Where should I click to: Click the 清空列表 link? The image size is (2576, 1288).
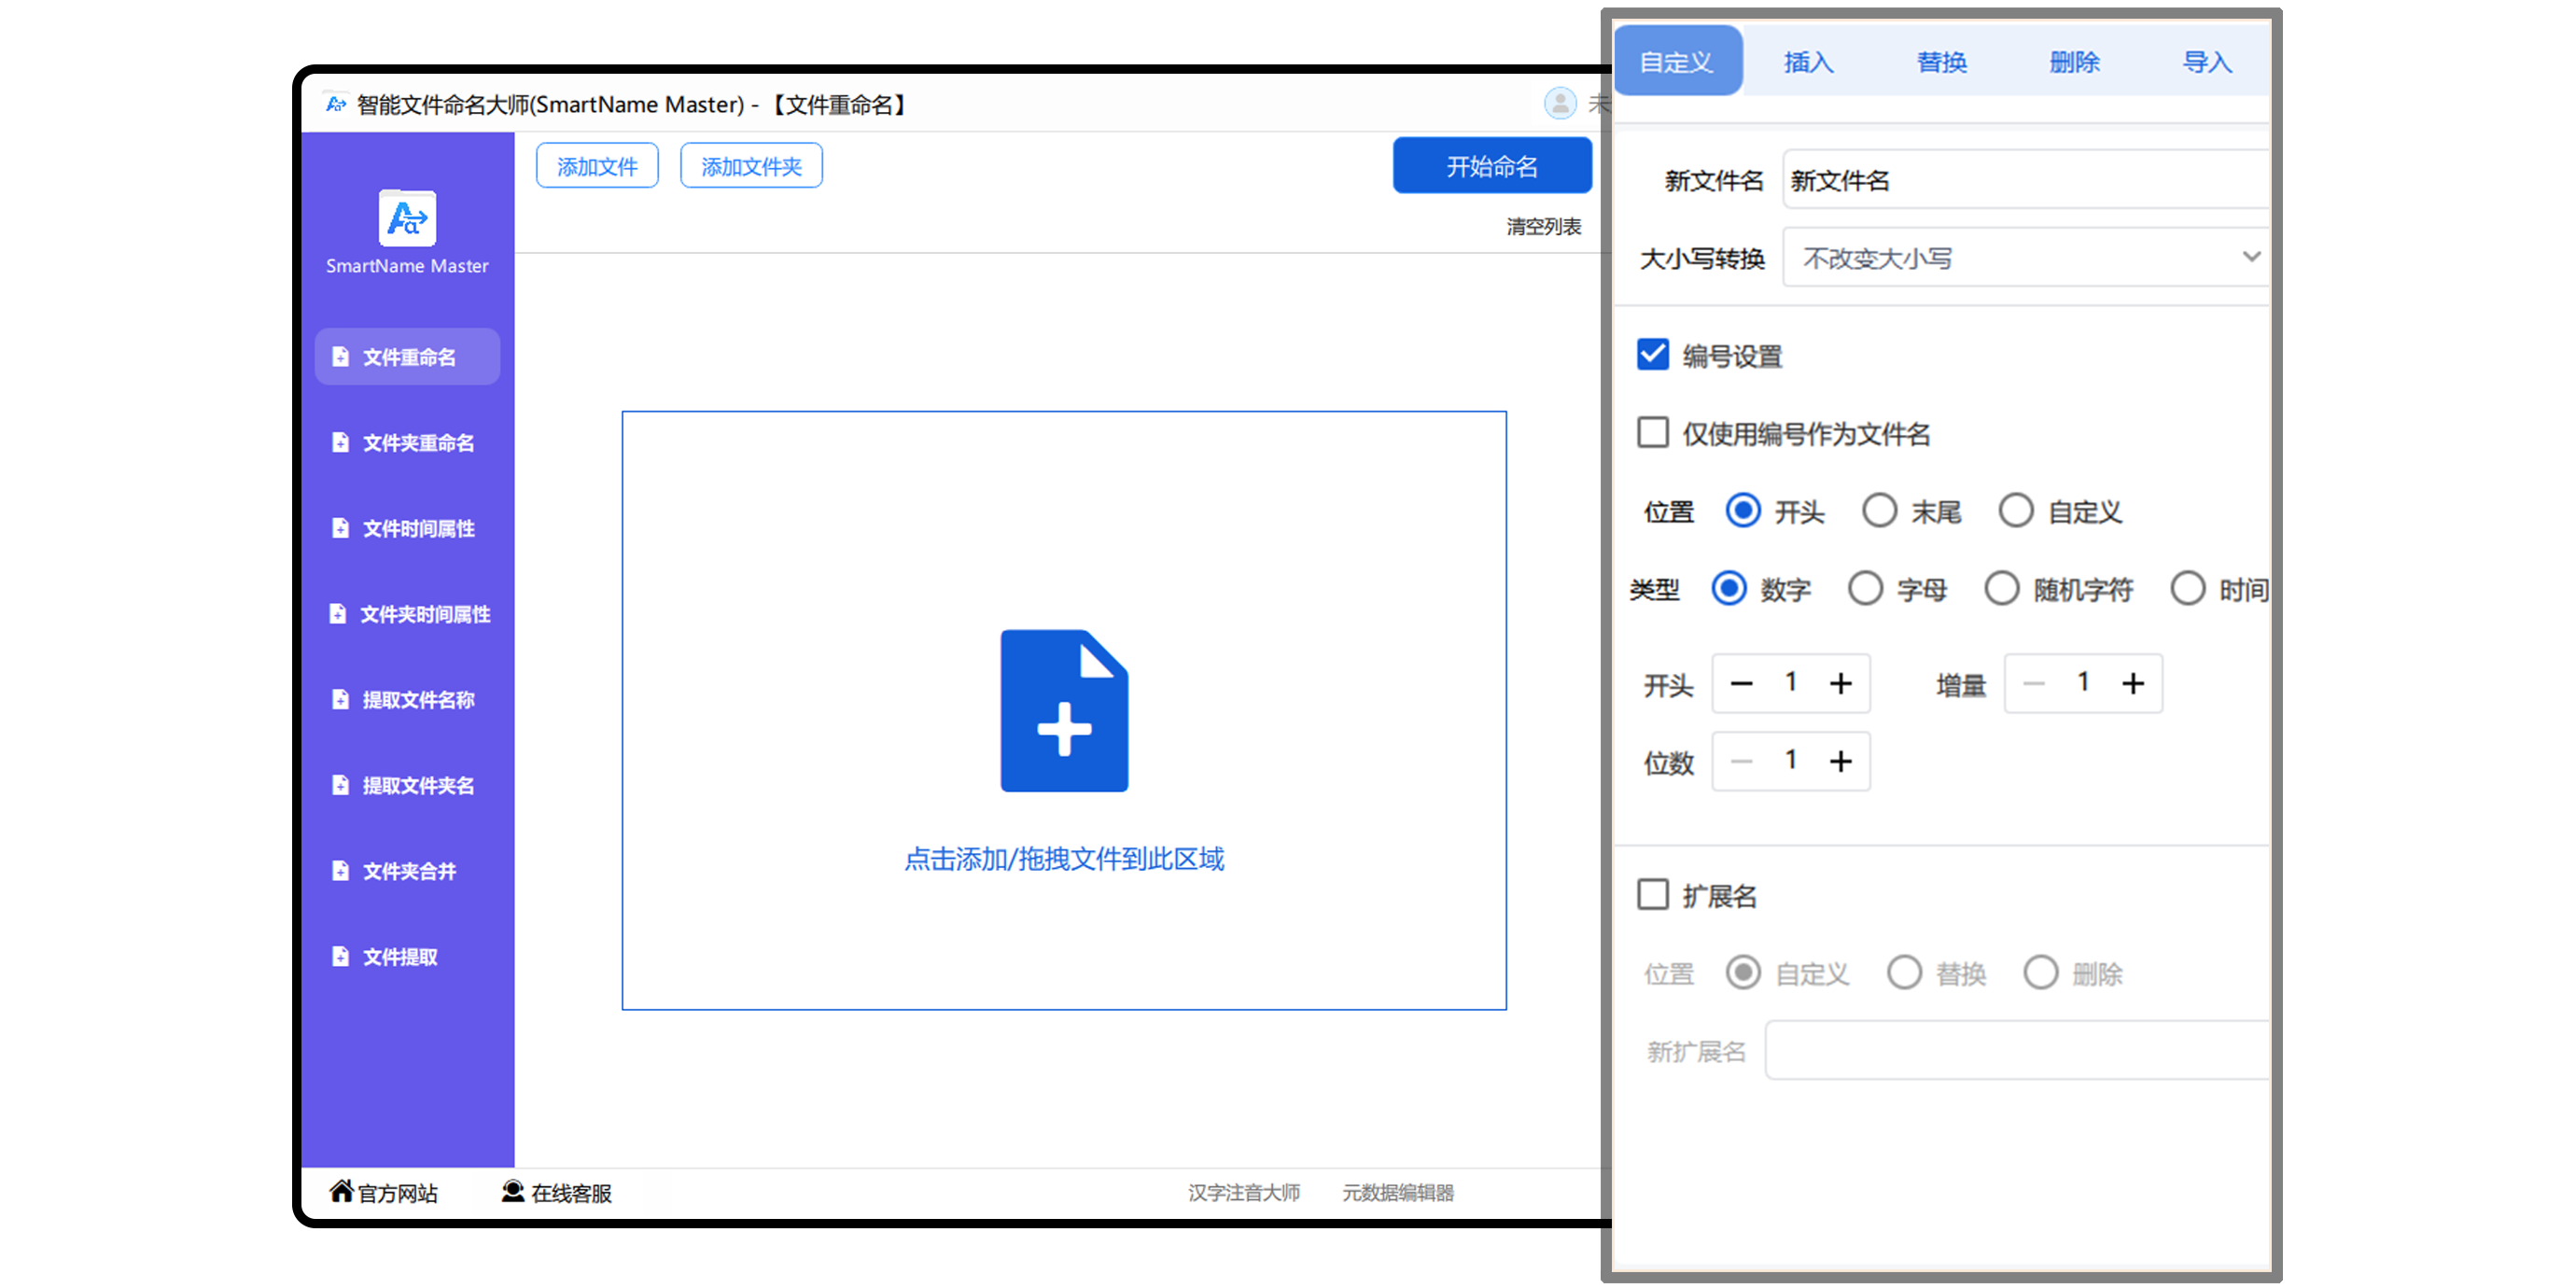pyautogui.click(x=1543, y=227)
